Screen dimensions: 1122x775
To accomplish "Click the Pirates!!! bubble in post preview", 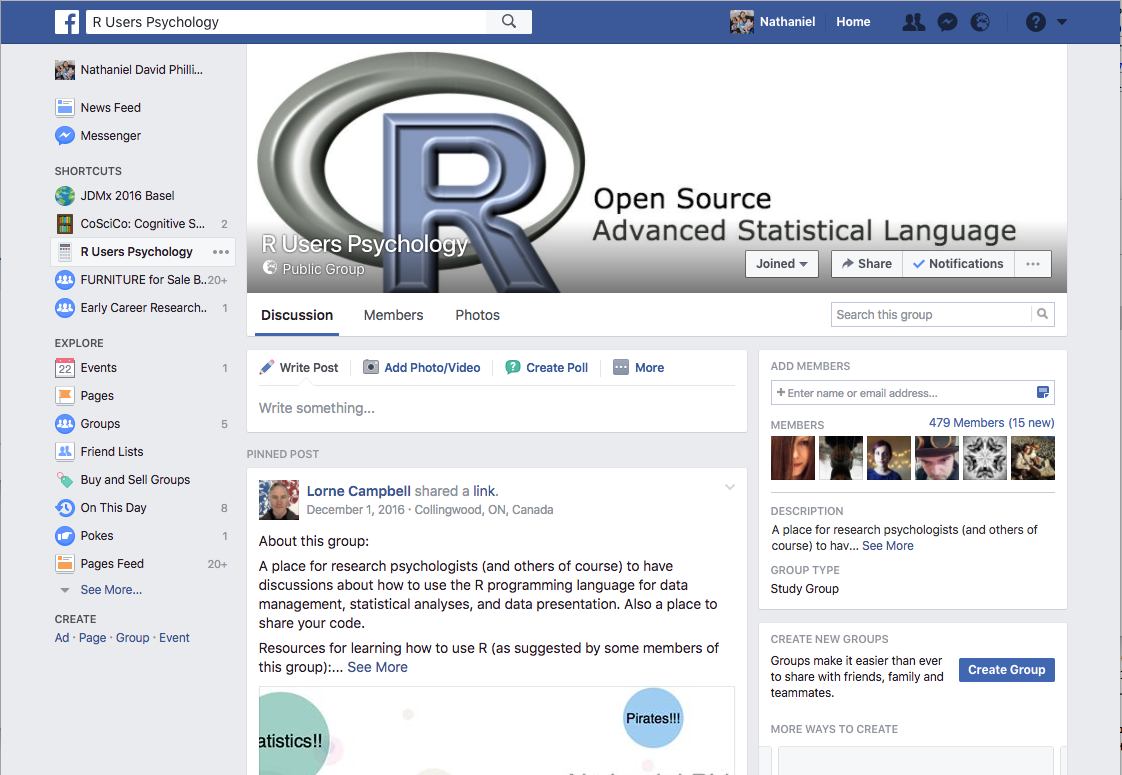I will click(x=653, y=718).
